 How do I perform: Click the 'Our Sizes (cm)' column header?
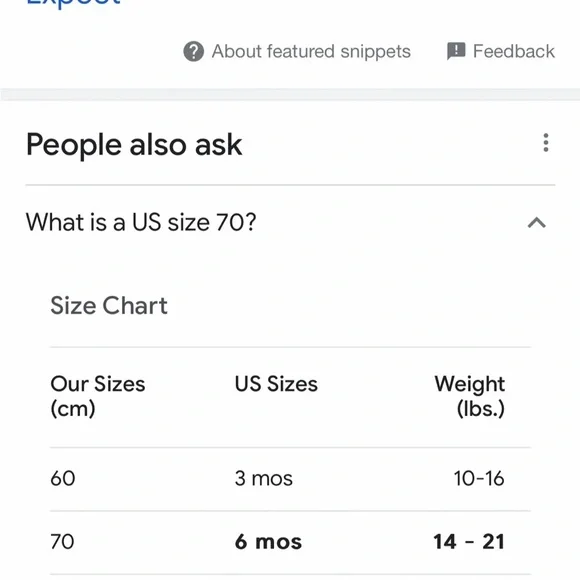(x=98, y=396)
